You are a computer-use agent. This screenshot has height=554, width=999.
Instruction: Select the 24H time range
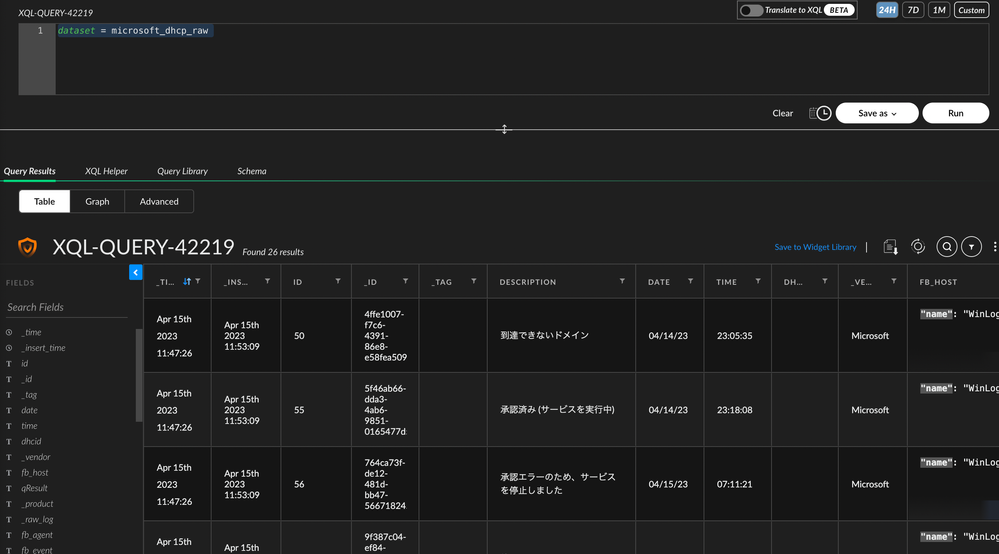[x=886, y=10]
